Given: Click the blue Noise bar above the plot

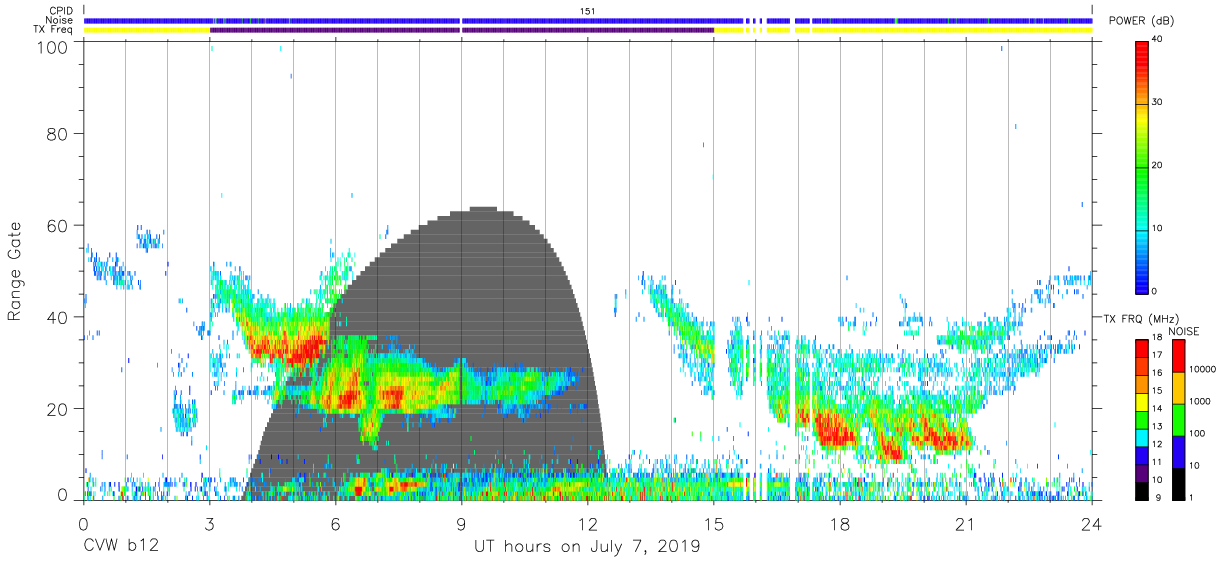Looking at the screenshot, I should [x=588, y=20].
